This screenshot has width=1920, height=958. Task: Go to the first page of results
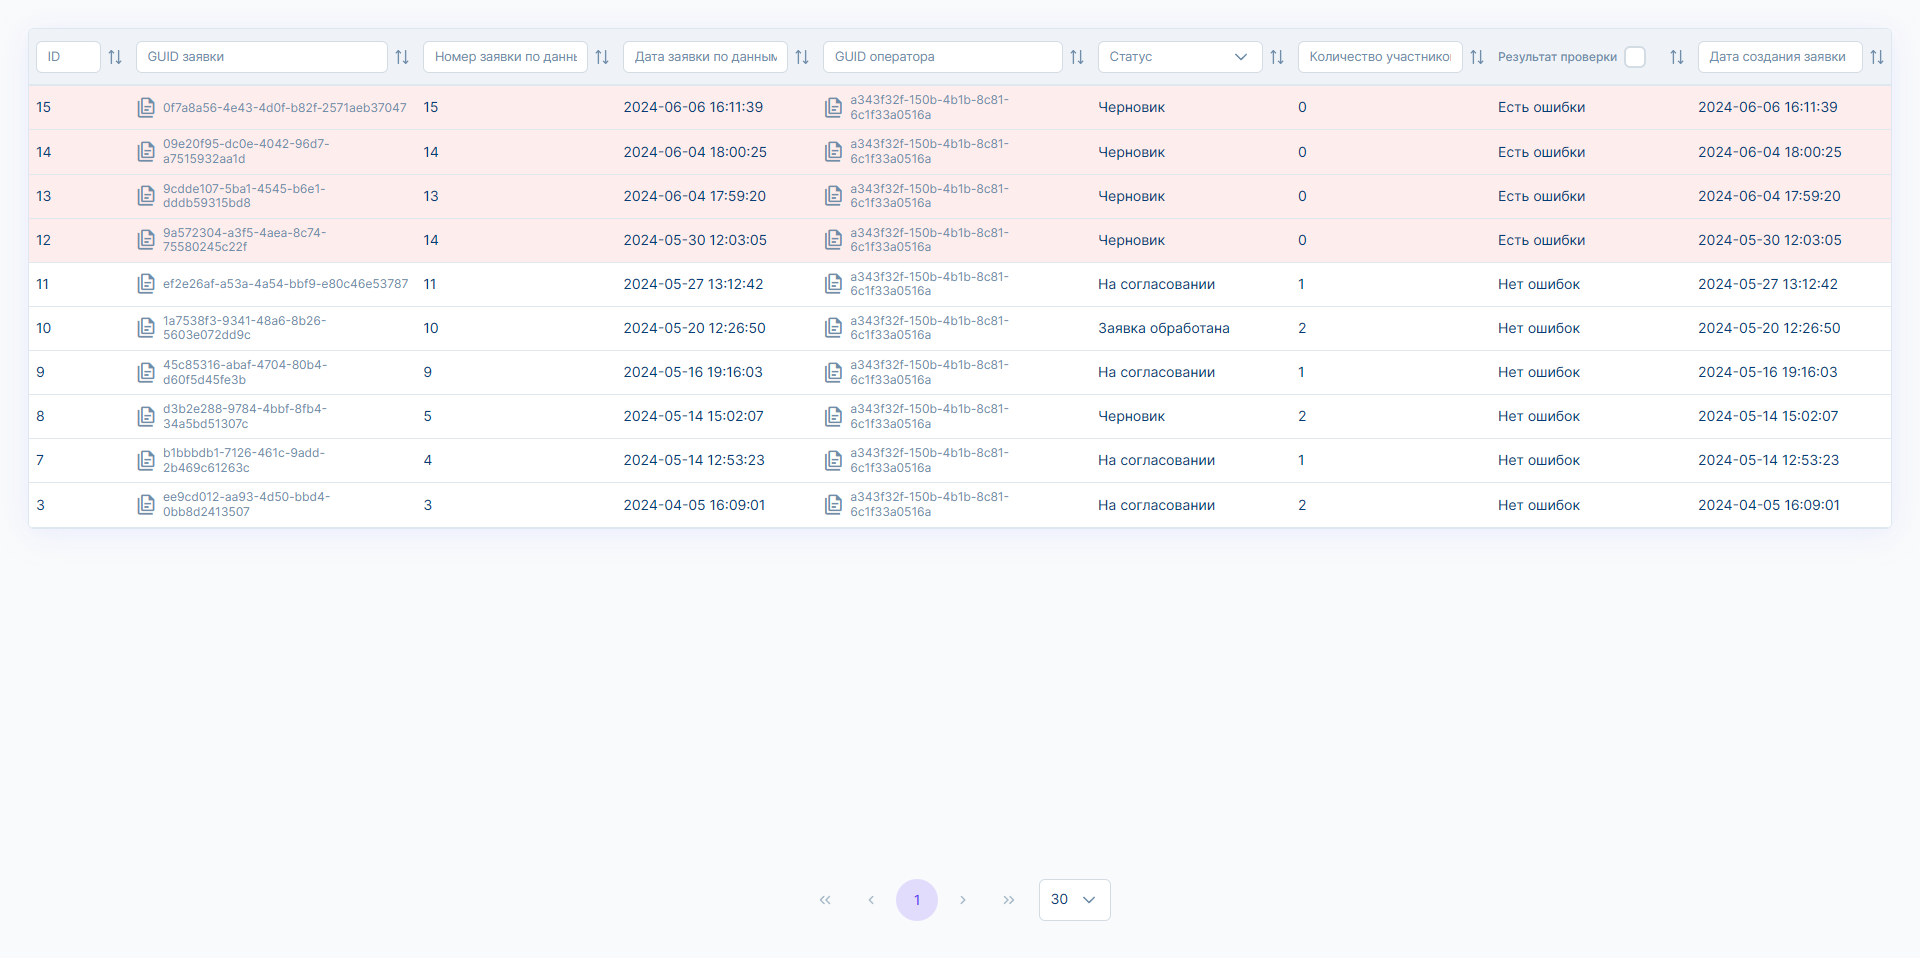click(825, 900)
